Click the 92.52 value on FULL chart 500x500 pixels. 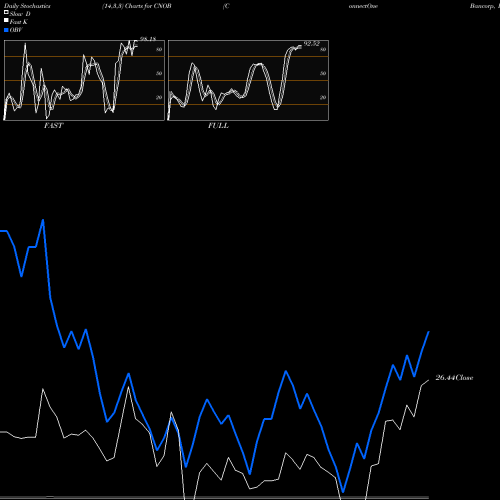point(312,44)
